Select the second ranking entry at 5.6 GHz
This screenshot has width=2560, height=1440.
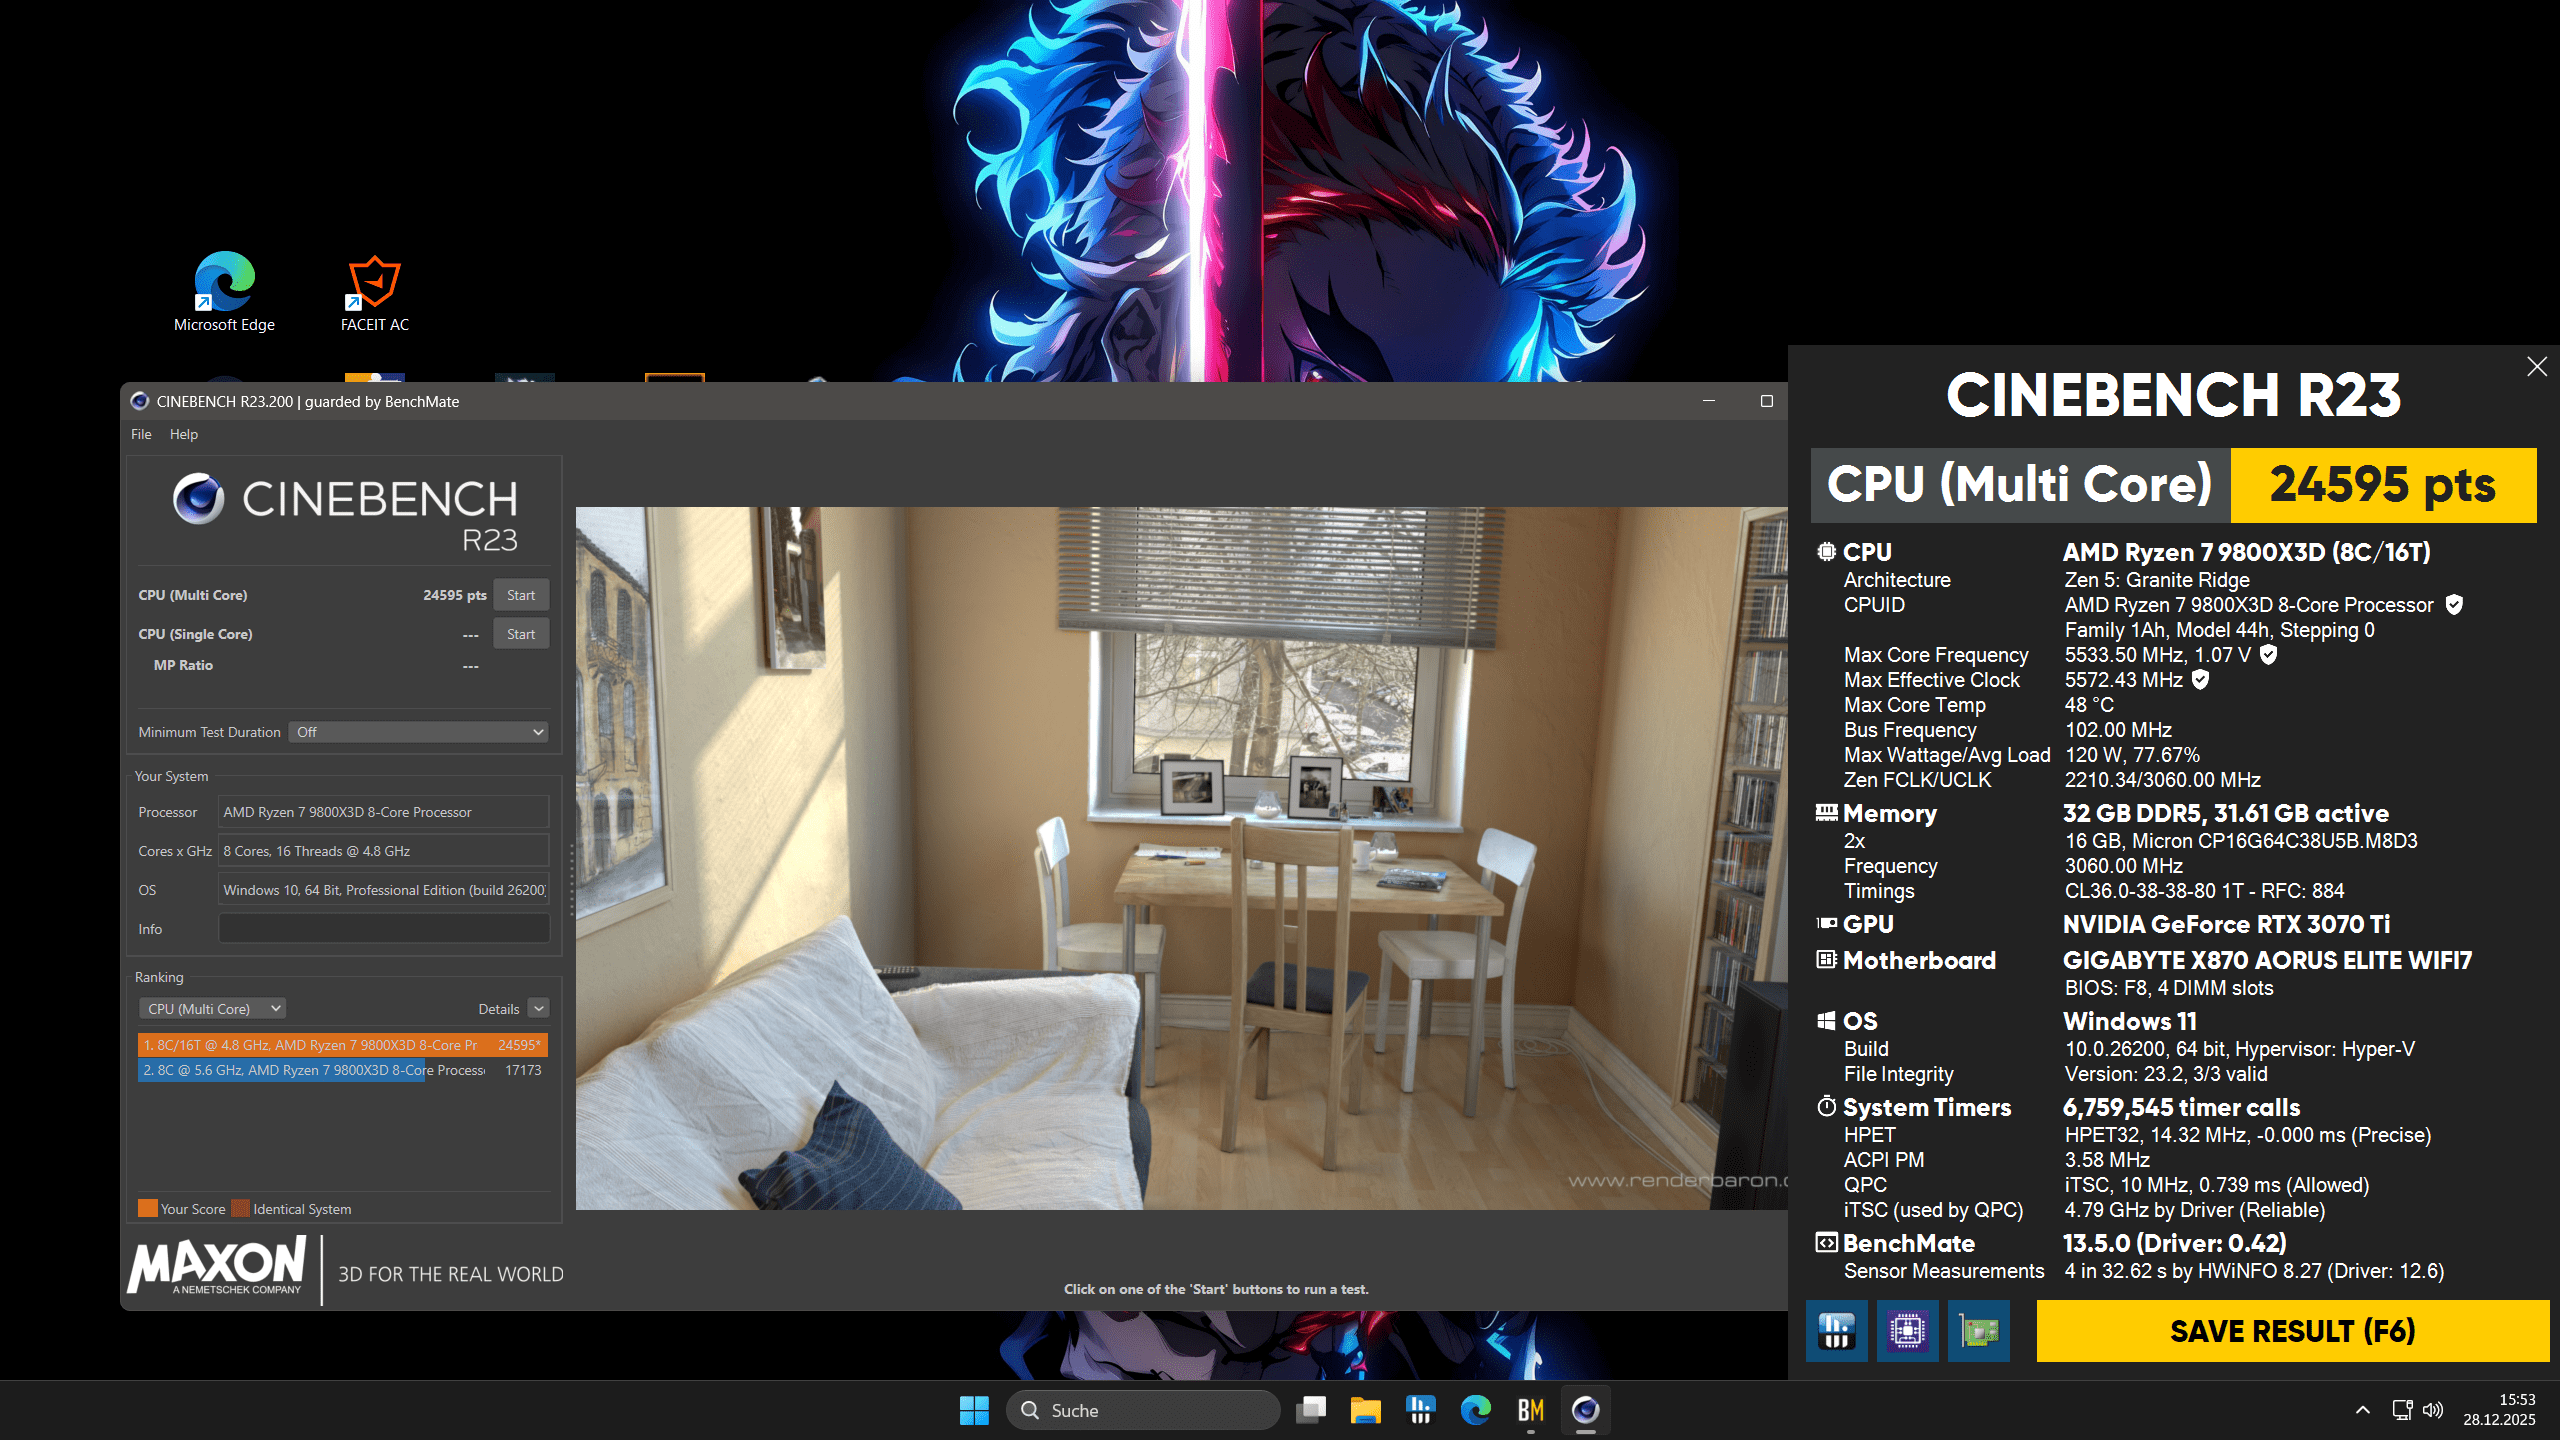pos(320,1069)
